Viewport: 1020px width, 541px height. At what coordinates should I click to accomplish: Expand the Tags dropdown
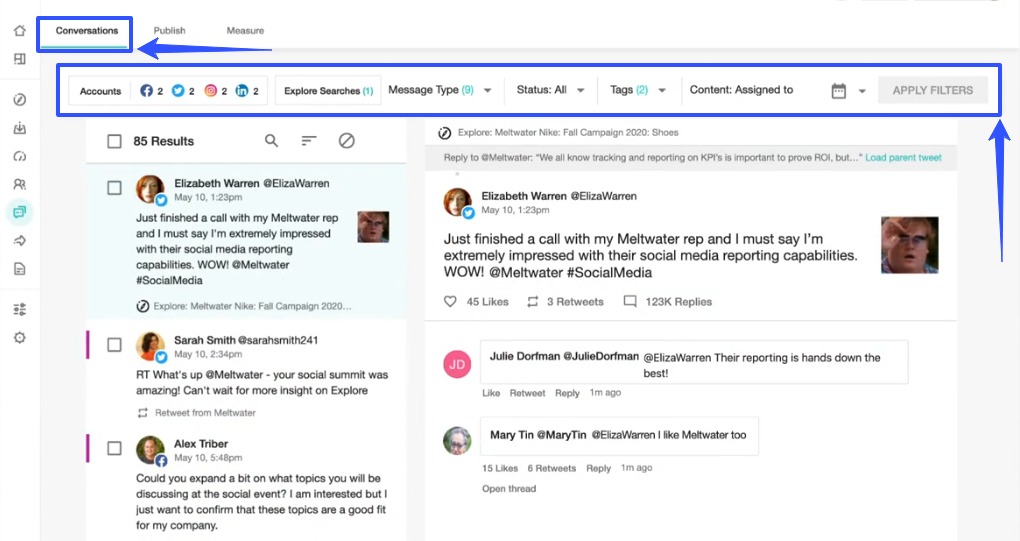pyautogui.click(x=638, y=90)
